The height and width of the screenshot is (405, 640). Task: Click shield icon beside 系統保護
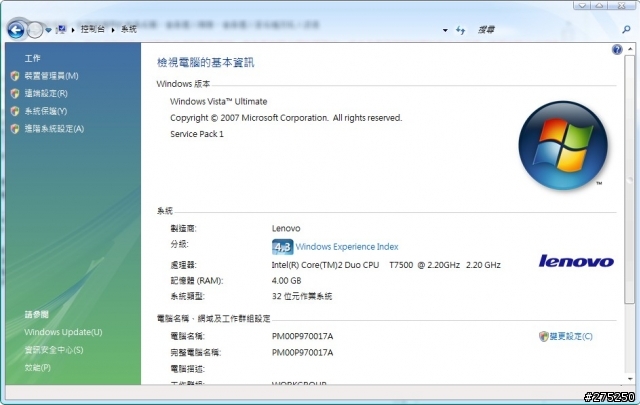(x=15, y=111)
